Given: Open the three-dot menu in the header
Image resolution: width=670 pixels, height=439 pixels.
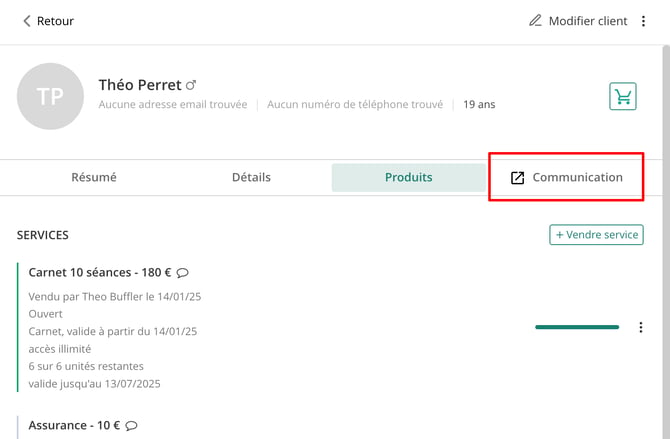Looking at the screenshot, I should [x=643, y=21].
